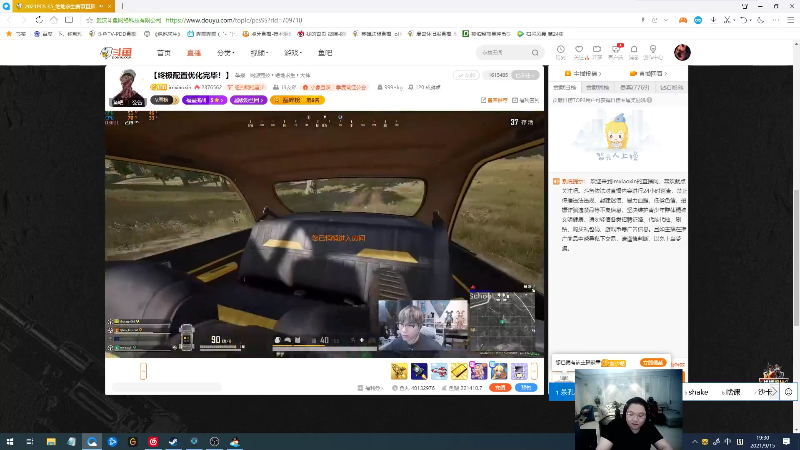Open browser hamburger menu
The image size is (800, 450).
[x=790, y=20]
